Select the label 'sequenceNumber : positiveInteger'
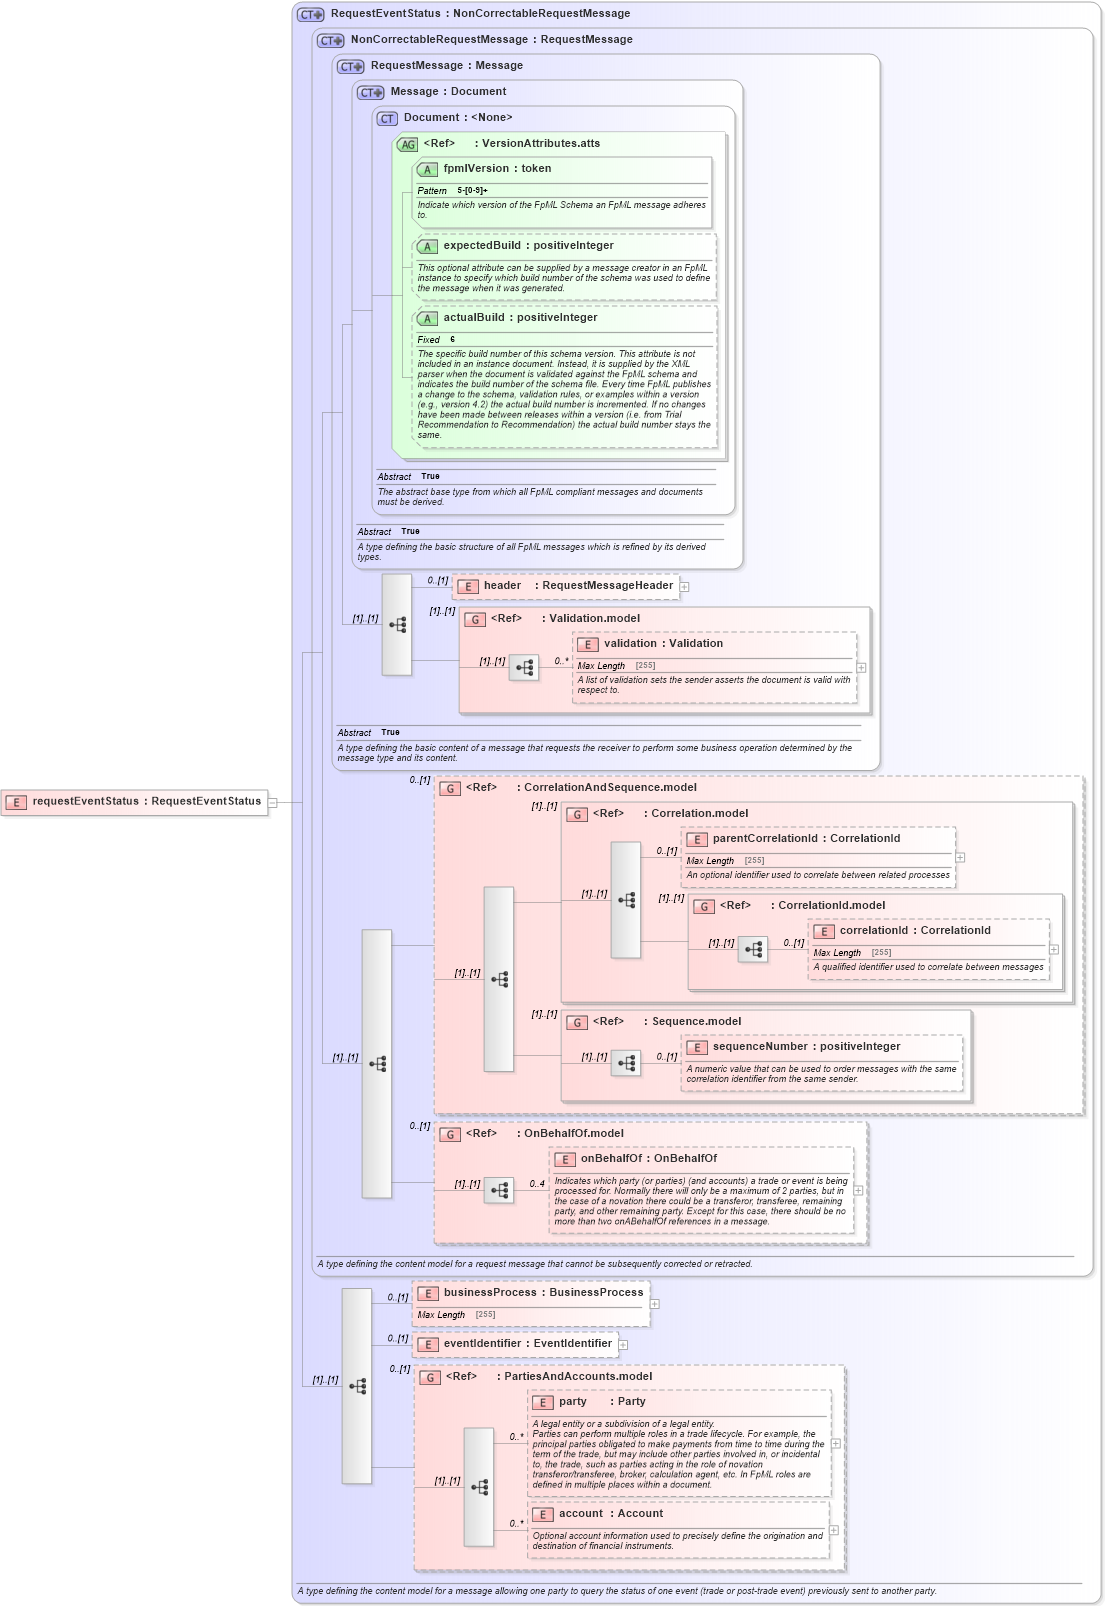 pyautogui.click(x=806, y=1047)
